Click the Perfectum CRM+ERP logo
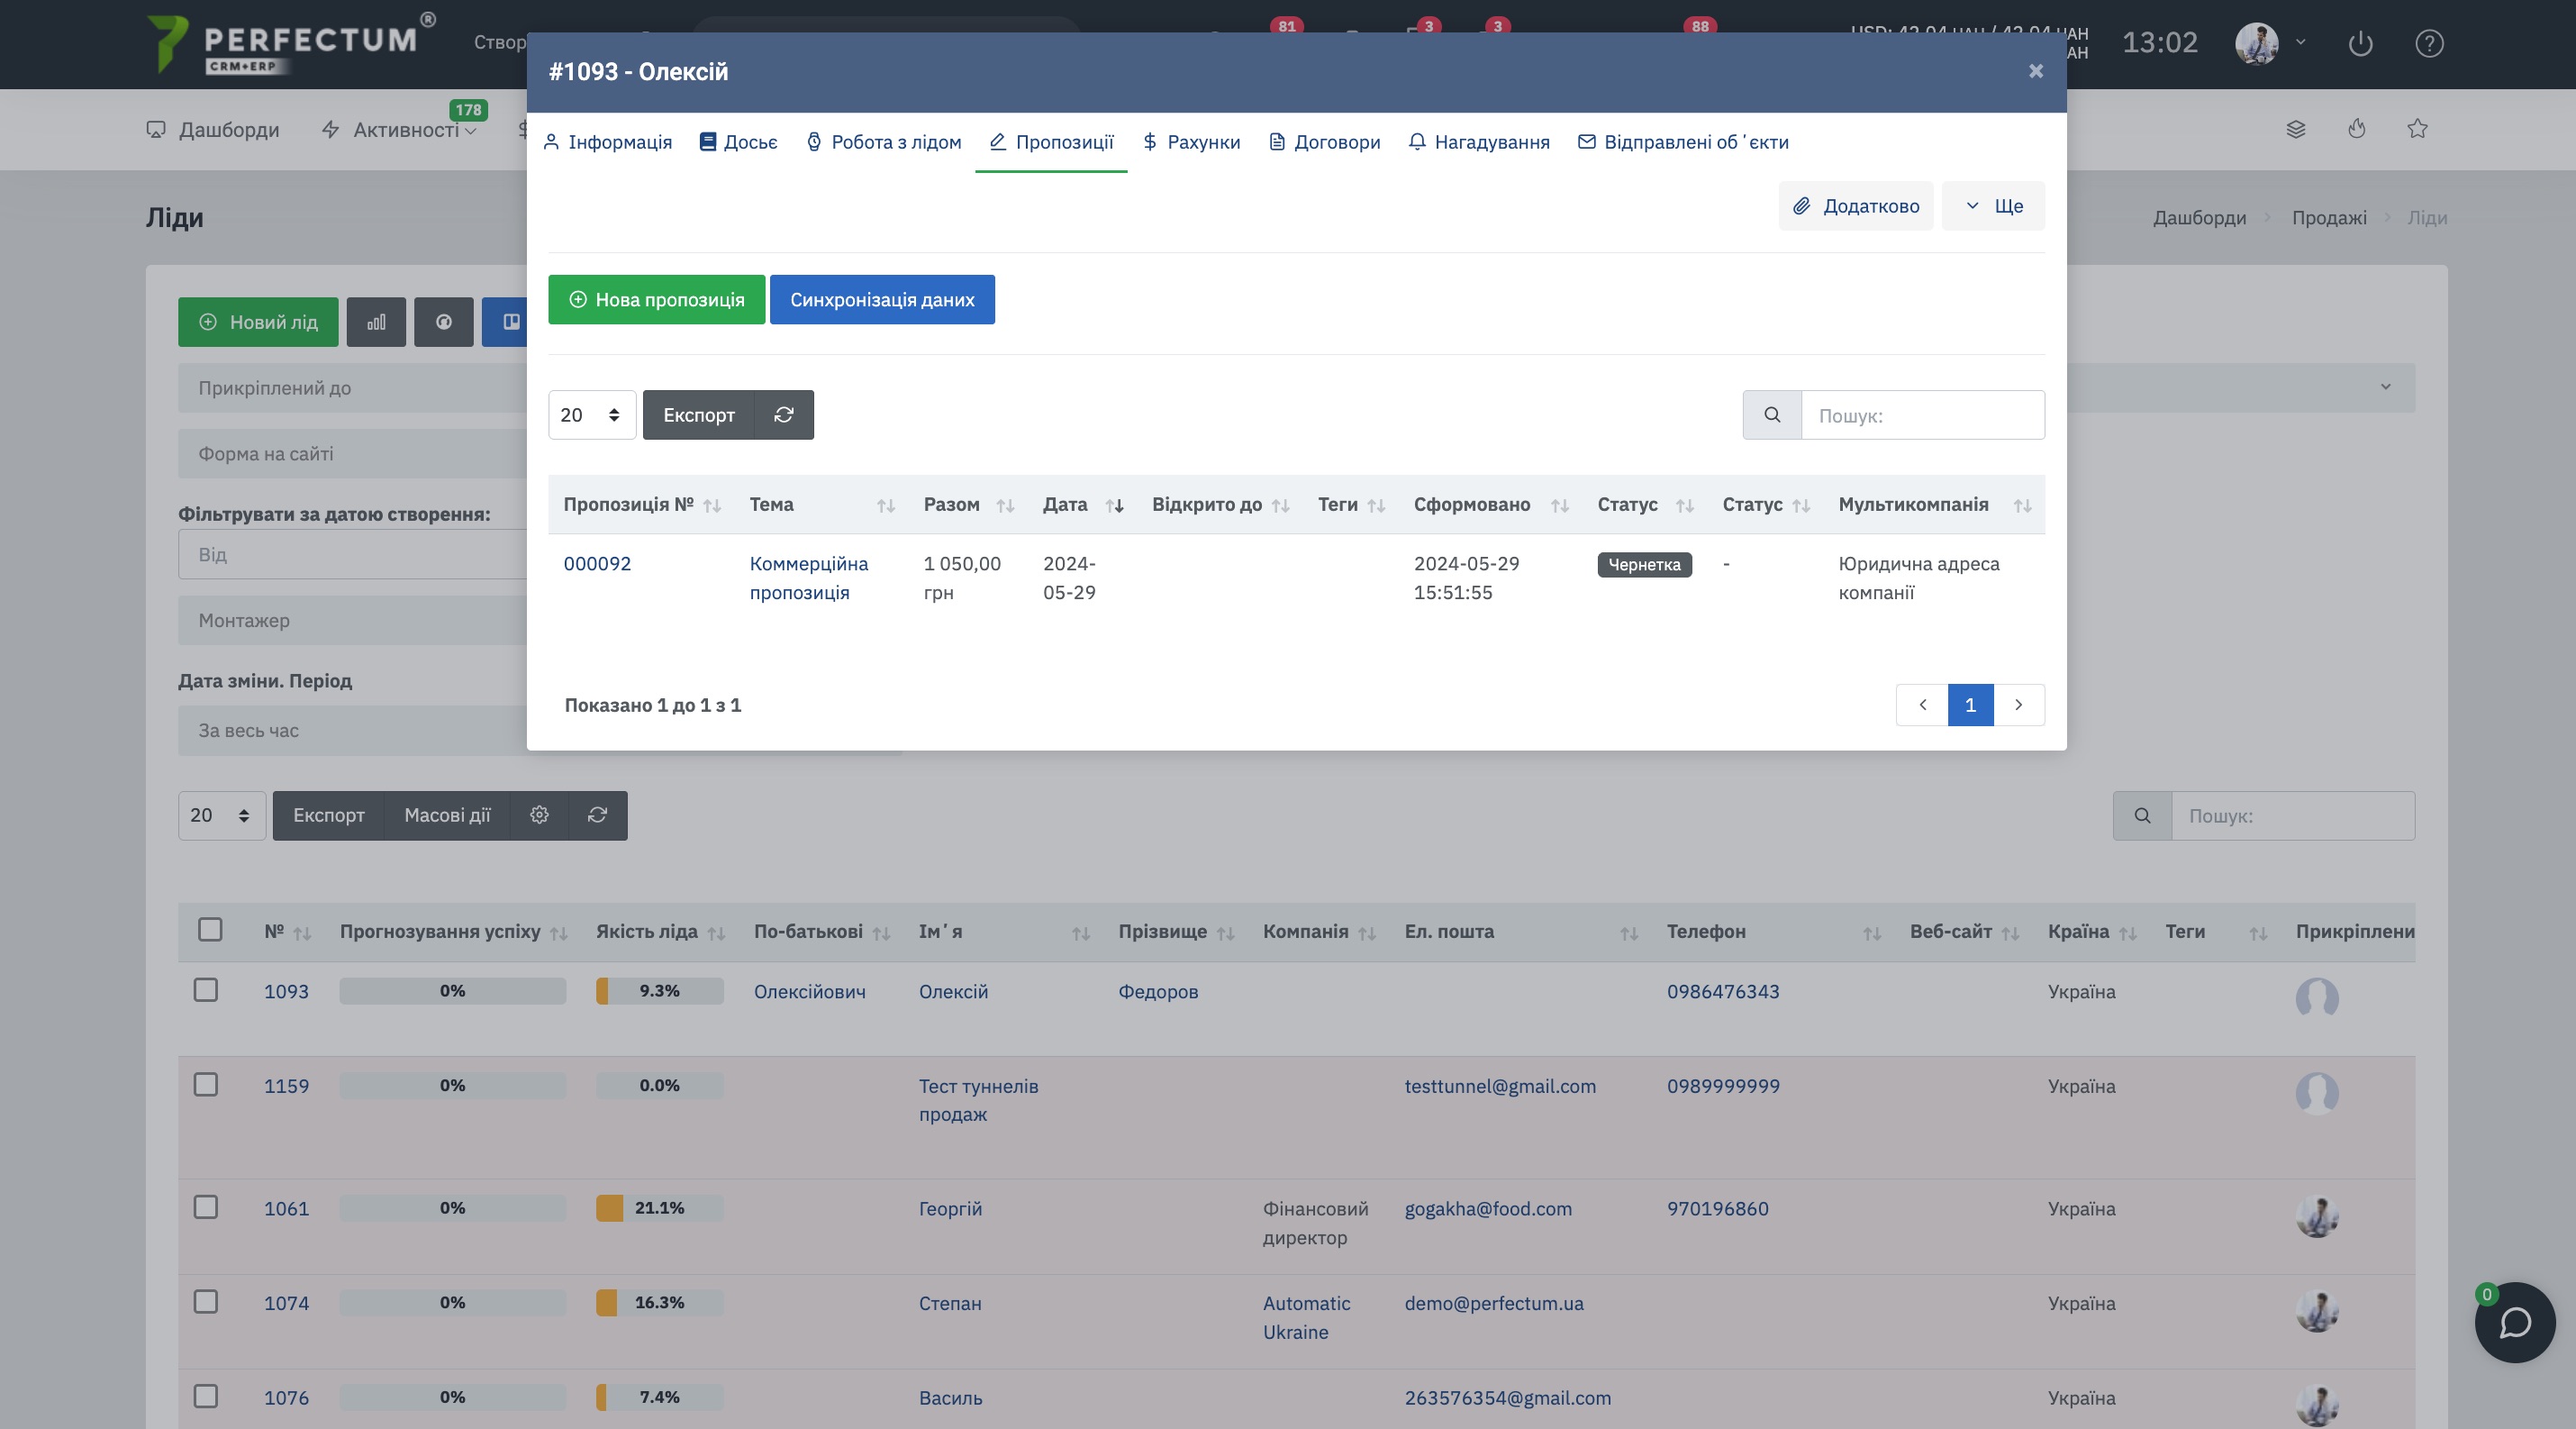Image resolution: width=2576 pixels, height=1429 pixels. point(290,43)
